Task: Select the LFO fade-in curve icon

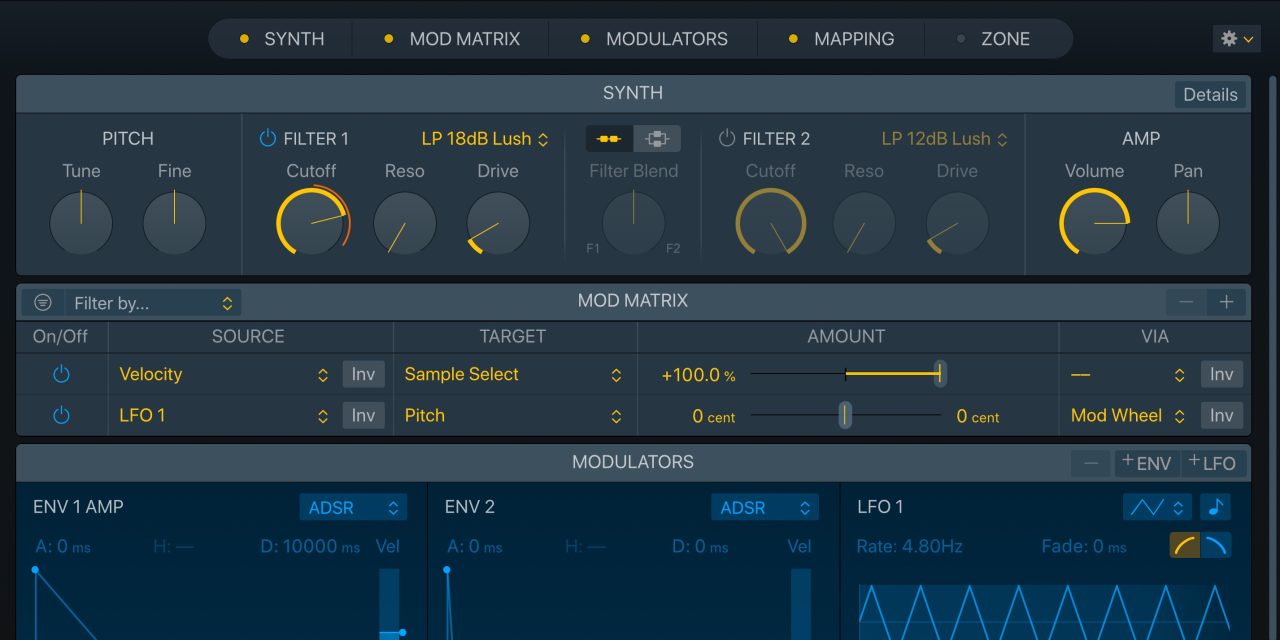Action: (x=1185, y=546)
